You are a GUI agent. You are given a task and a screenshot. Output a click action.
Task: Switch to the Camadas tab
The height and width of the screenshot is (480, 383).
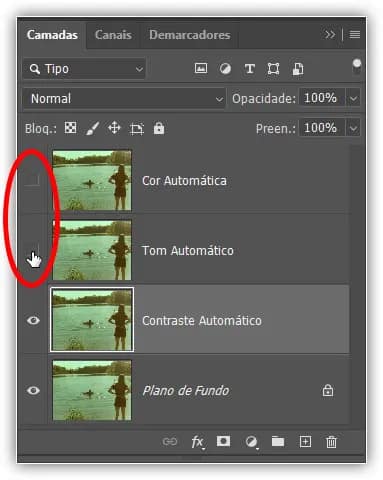click(52, 35)
